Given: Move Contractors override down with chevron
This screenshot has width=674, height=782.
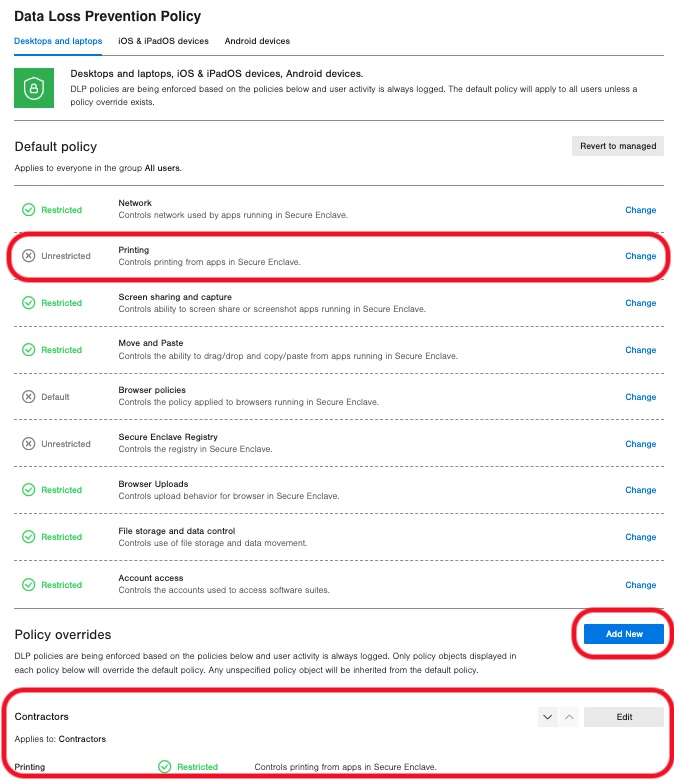Looking at the screenshot, I should [x=547, y=717].
